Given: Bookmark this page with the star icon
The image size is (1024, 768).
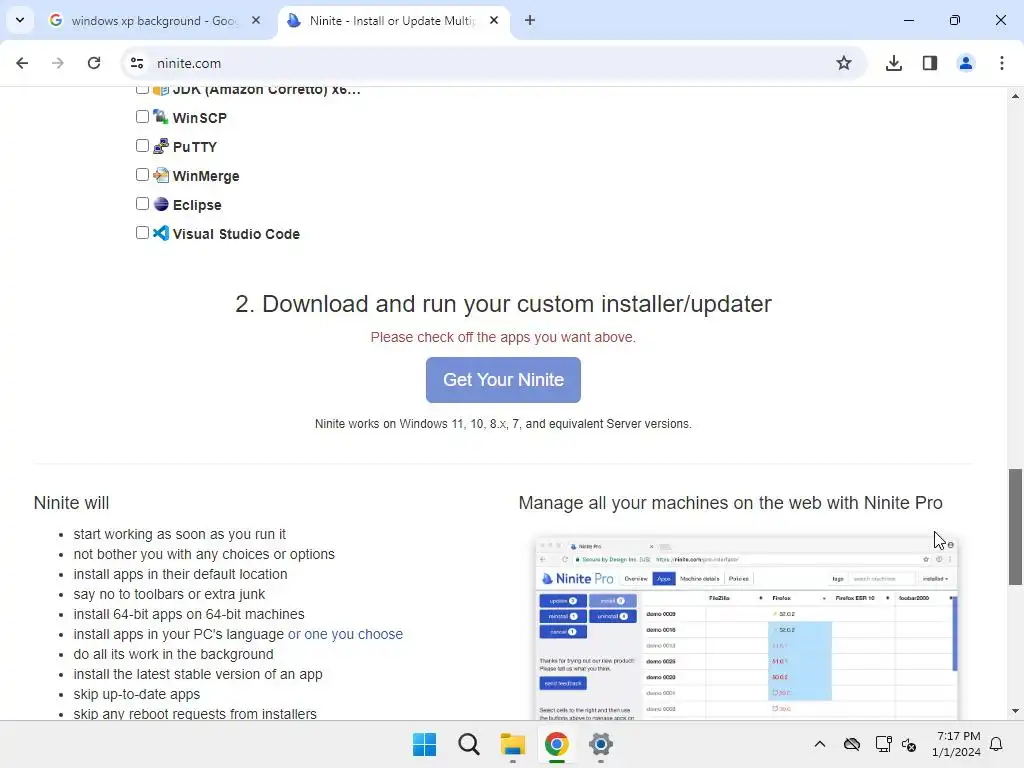Looking at the screenshot, I should (x=844, y=63).
